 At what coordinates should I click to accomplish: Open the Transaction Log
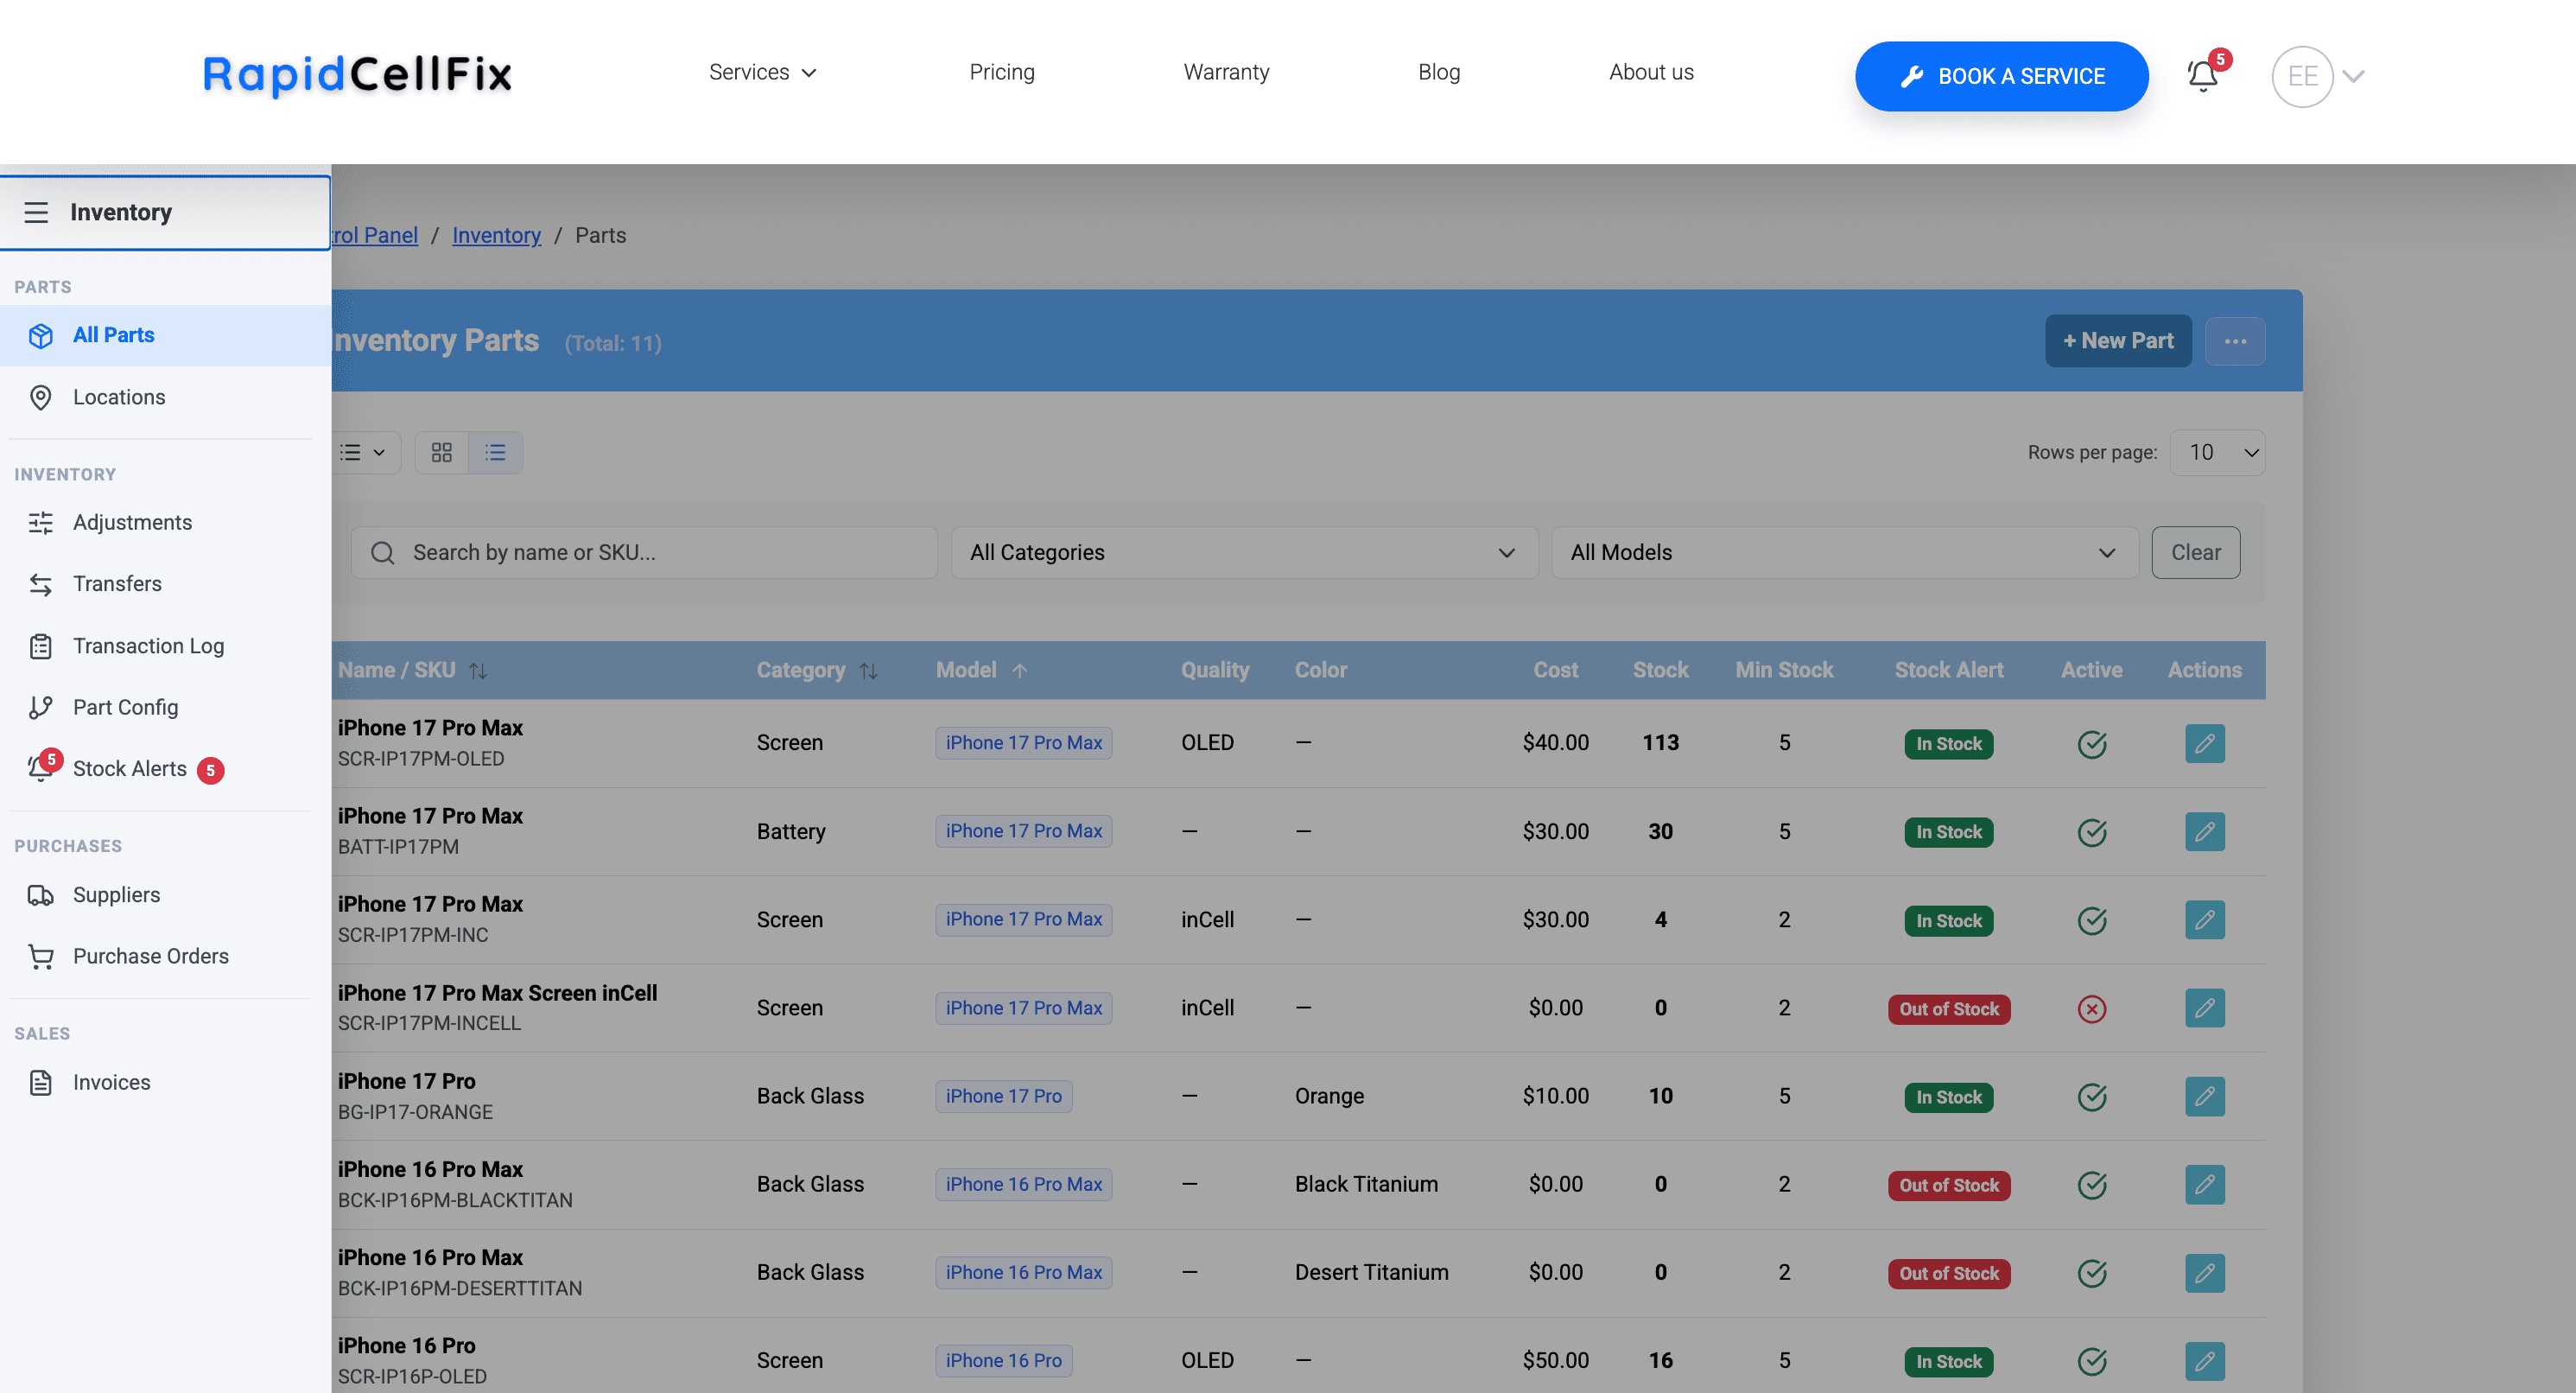coord(165,646)
